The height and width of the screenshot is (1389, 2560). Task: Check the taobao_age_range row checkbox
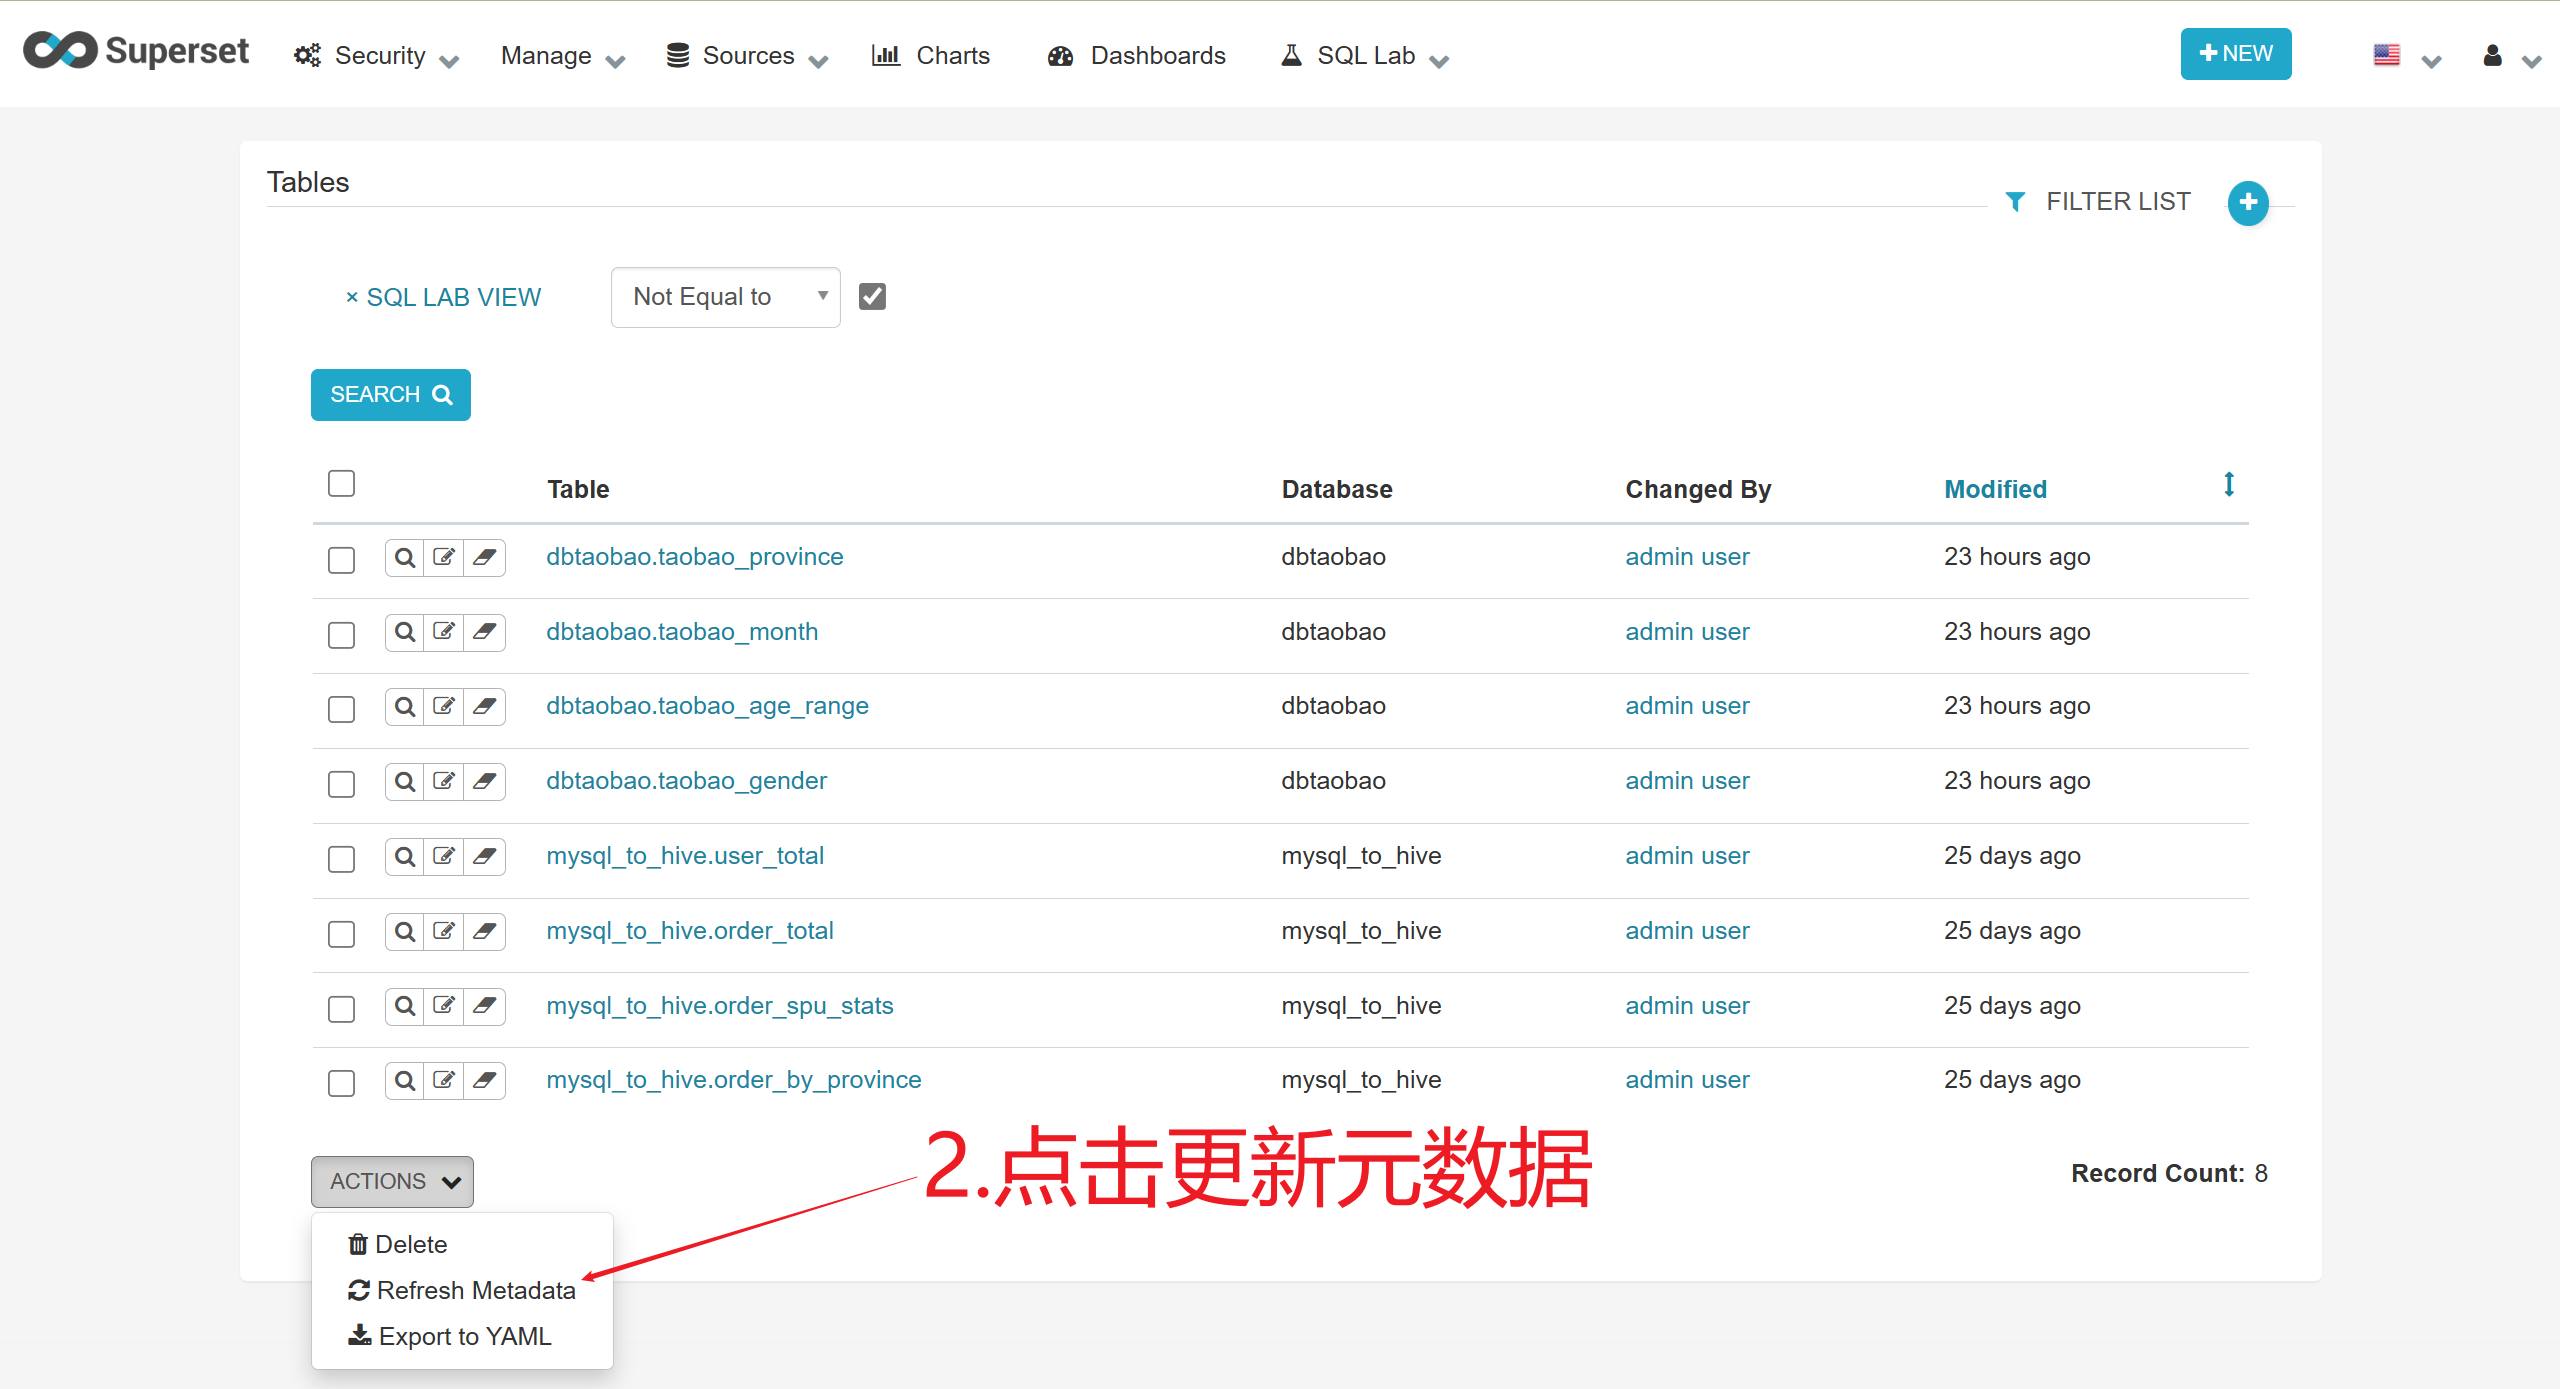pyautogui.click(x=341, y=709)
